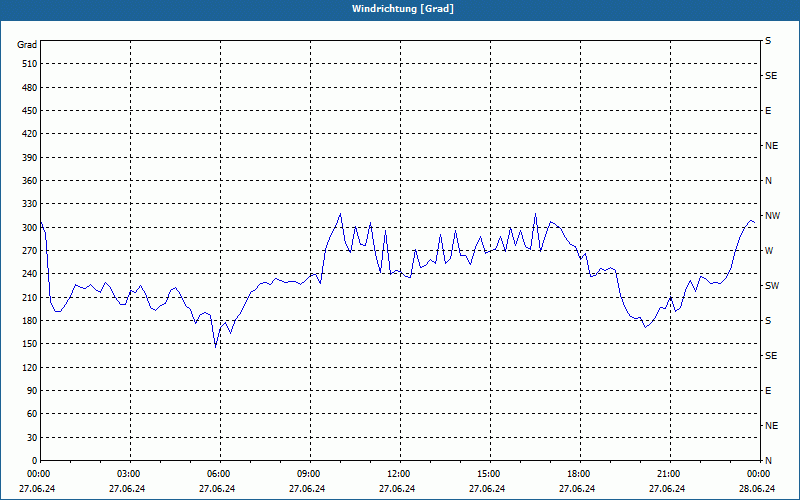
Task: Select the 150 y-axis value
Action: (x=30, y=344)
